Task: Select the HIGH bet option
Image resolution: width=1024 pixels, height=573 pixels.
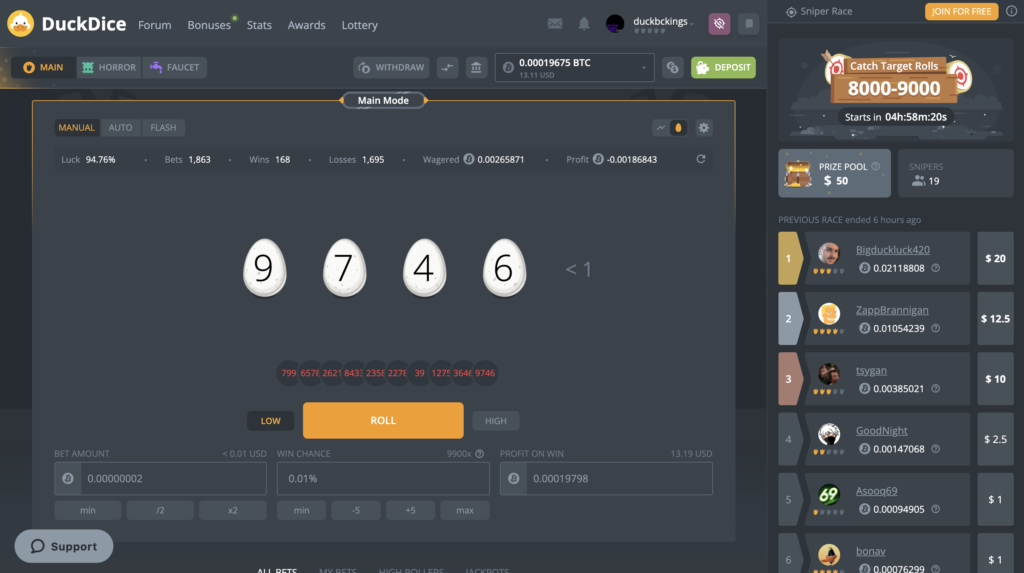Action: tap(496, 421)
